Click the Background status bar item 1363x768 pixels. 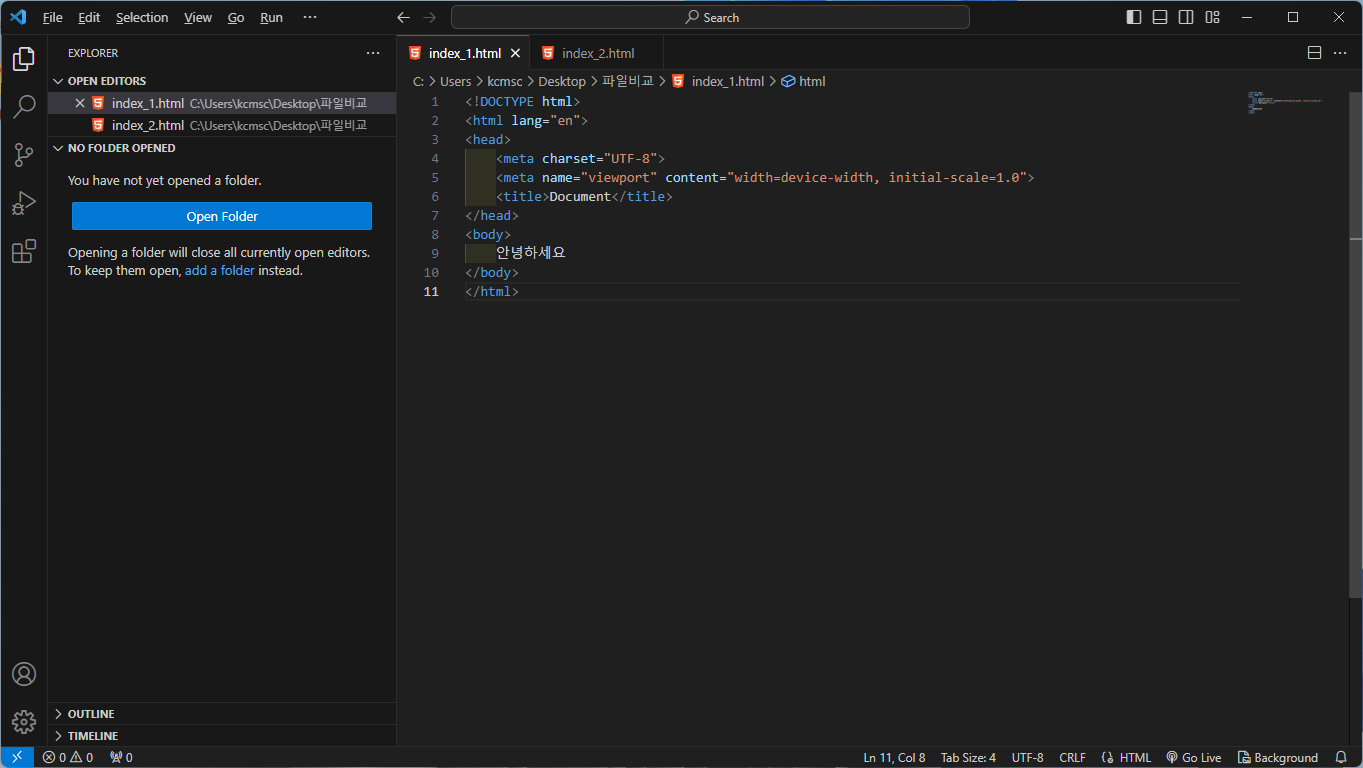[x=1278, y=757]
